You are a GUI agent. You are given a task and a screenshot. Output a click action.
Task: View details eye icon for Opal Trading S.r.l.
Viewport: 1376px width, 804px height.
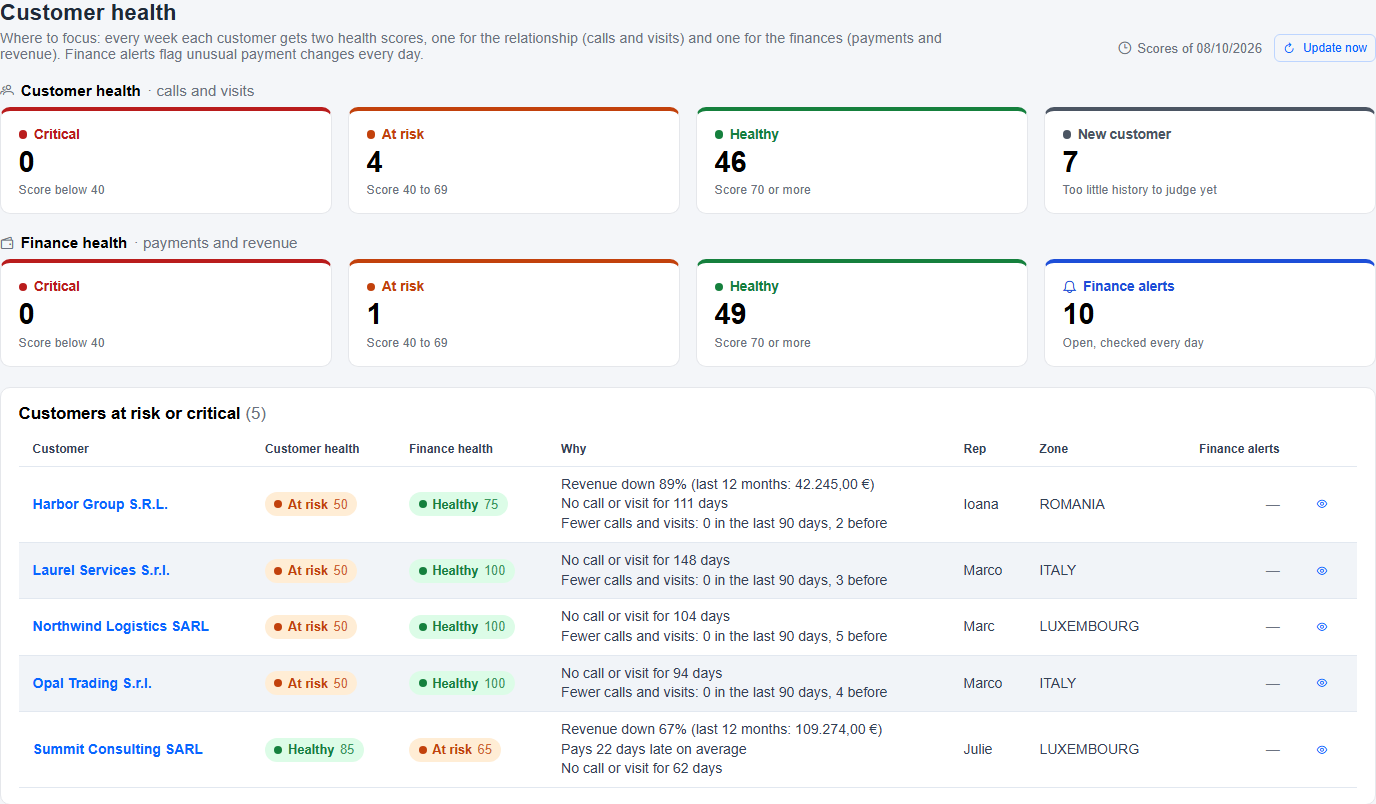1321,683
